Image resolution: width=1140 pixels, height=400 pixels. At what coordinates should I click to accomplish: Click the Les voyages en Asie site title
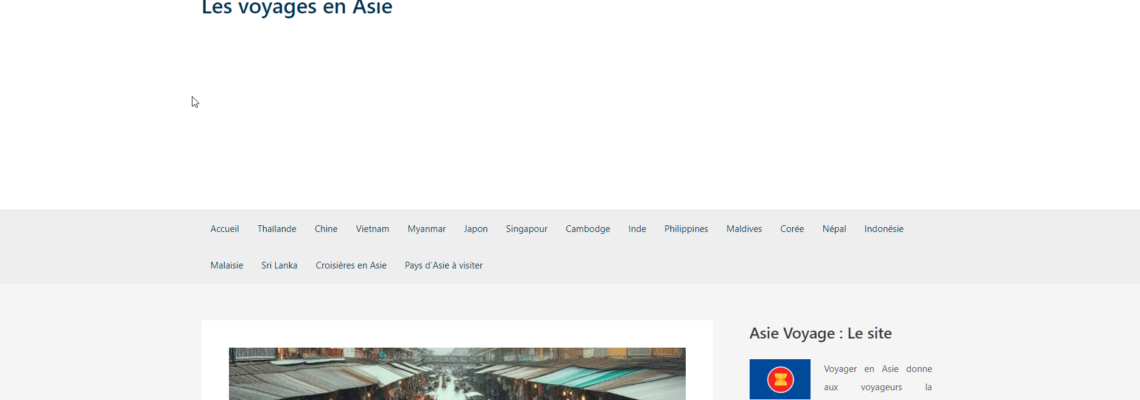(x=297, y=8)
